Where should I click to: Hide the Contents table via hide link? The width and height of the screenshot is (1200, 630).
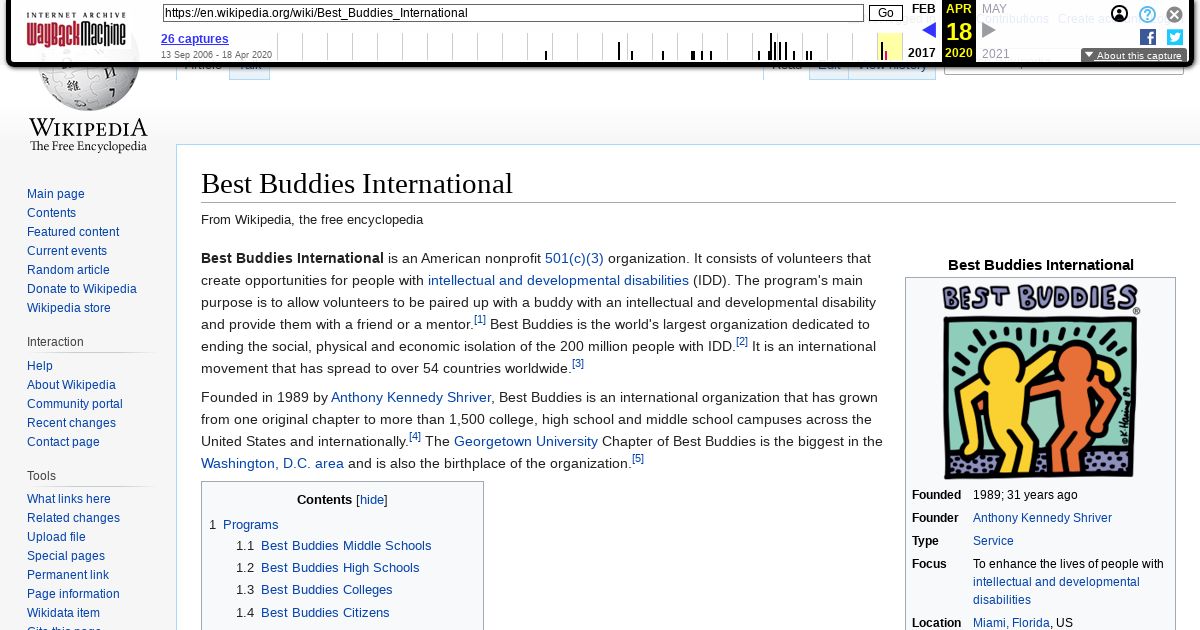[372, 500]
